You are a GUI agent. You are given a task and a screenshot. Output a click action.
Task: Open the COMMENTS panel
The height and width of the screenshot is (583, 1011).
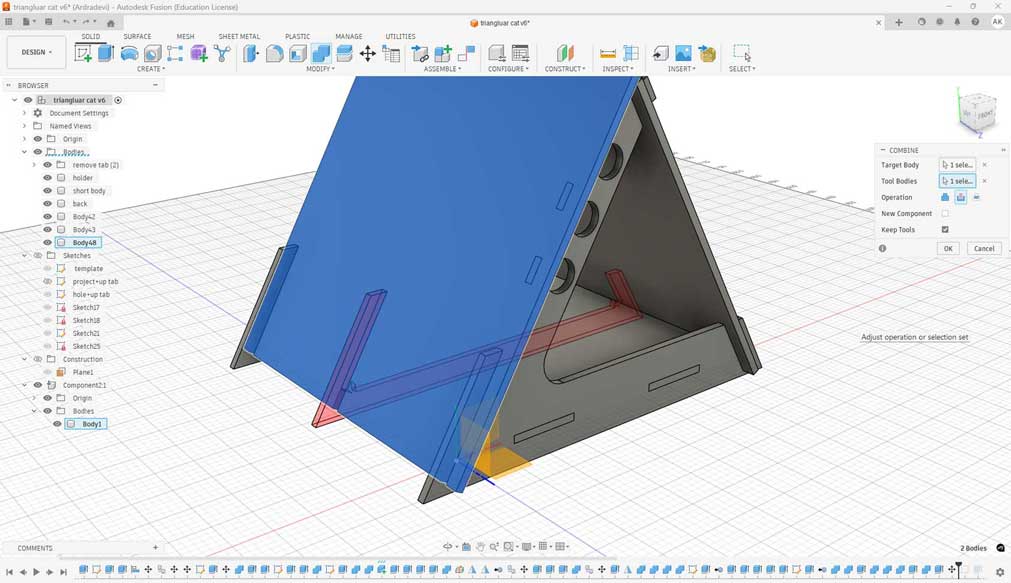[x=35, y=547]
